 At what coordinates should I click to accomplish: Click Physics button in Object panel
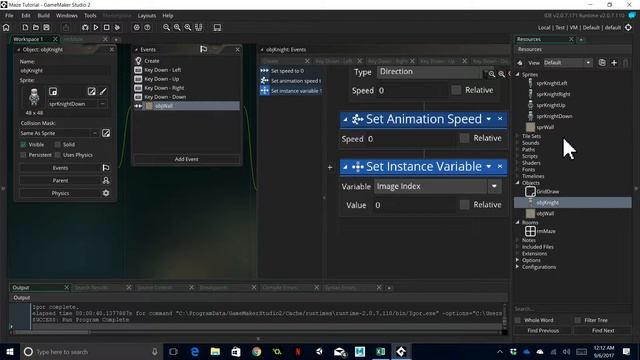pyautogui.click(x=60, y=193)
